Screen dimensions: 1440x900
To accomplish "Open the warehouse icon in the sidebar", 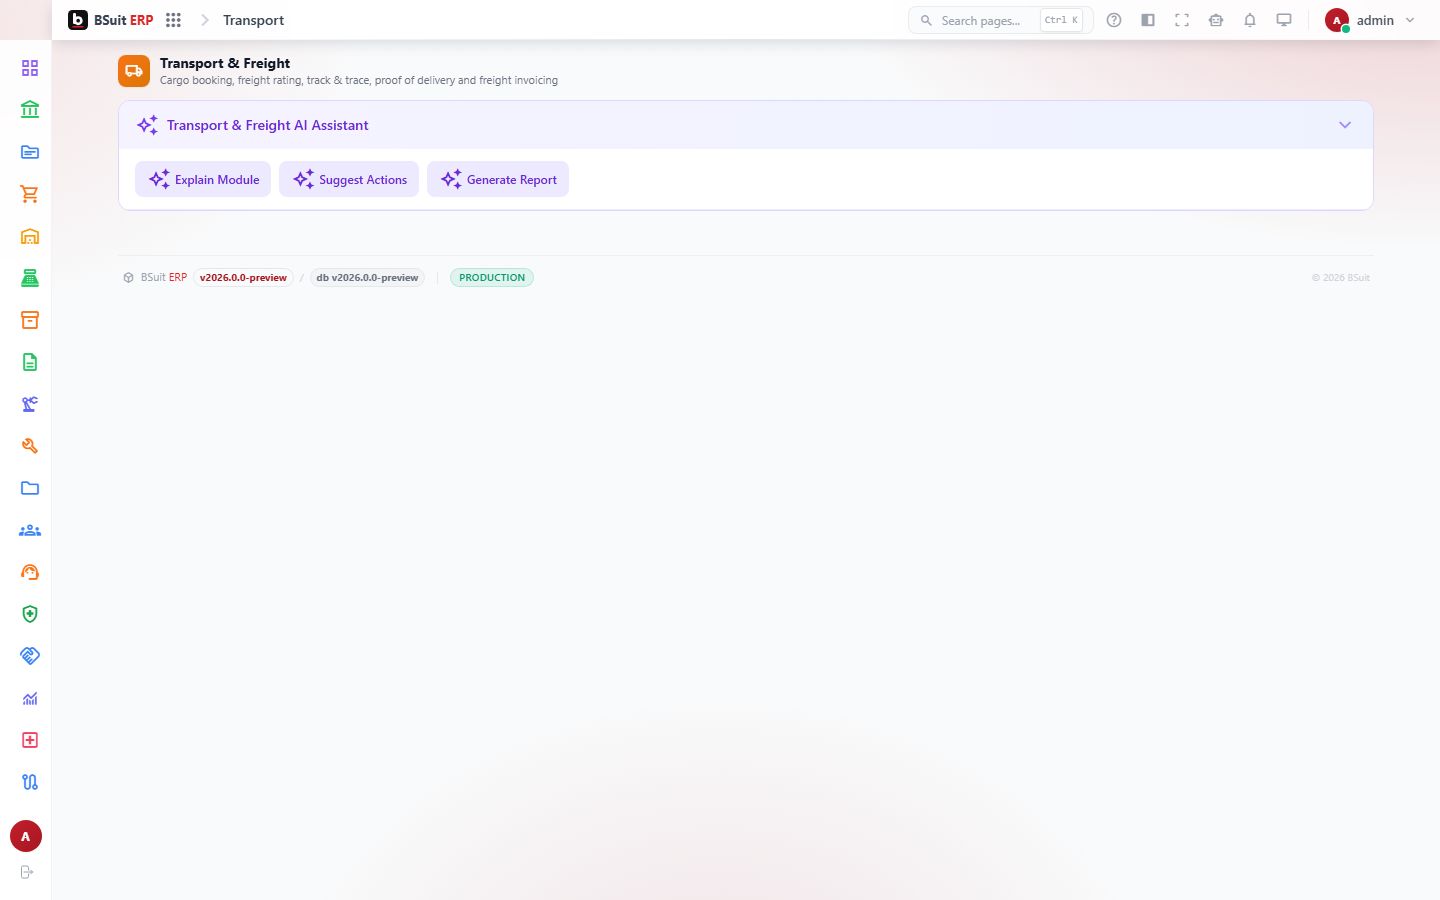I will (30, 236).
